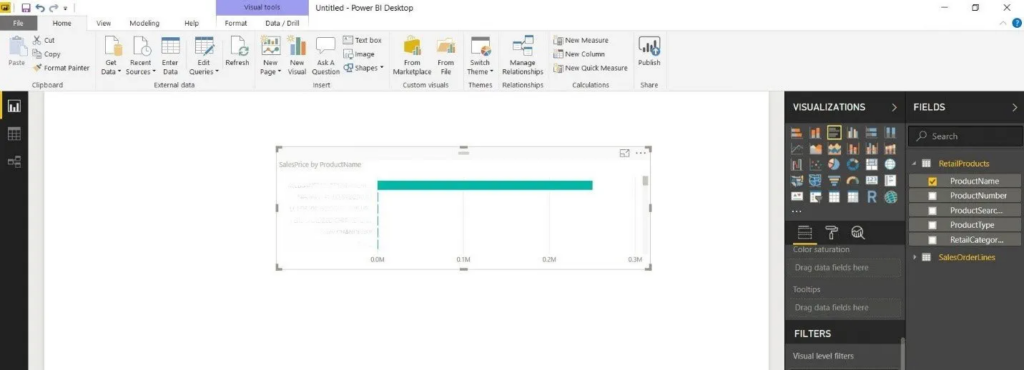Click the New Quick Measure button
Screen dimensions: 1024x370
[590, 68]
